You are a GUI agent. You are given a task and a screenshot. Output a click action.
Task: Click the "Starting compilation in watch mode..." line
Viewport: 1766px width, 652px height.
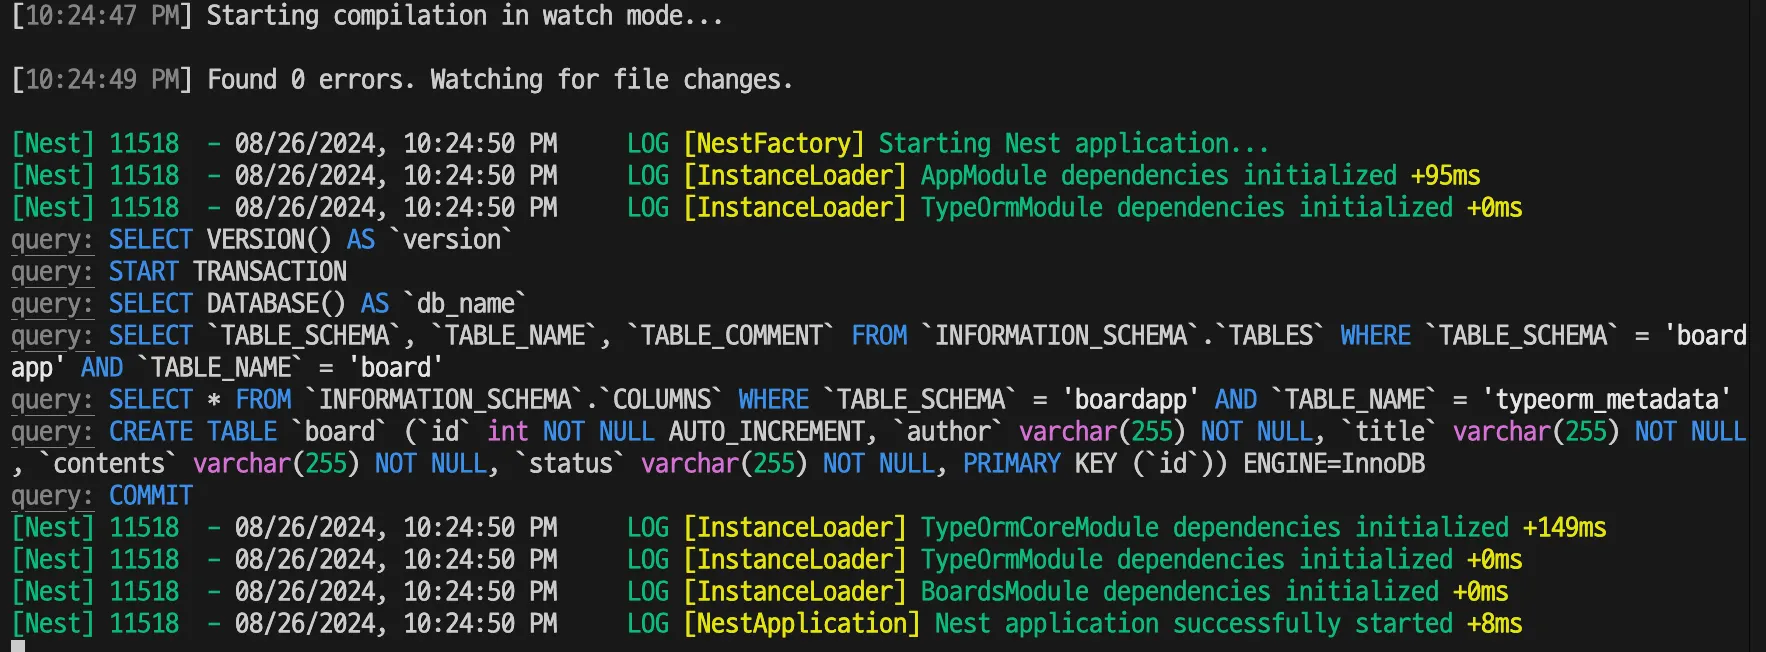coord(464,16)
